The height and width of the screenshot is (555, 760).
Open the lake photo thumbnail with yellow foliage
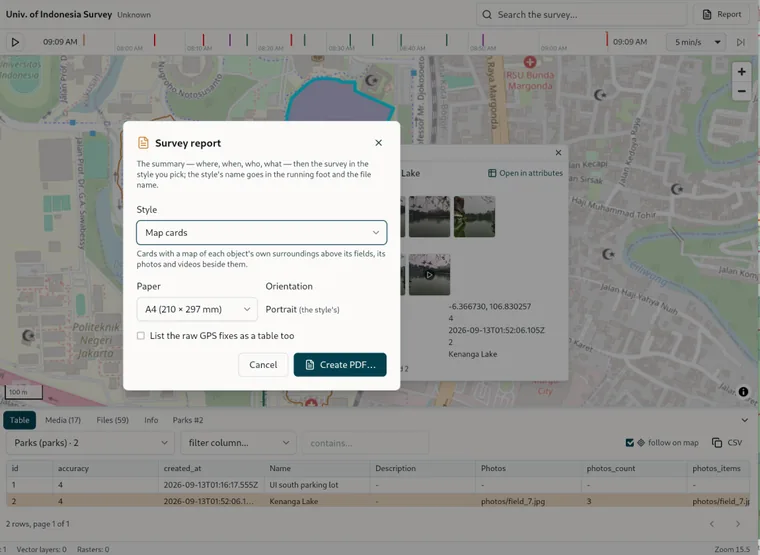[475, 217]
